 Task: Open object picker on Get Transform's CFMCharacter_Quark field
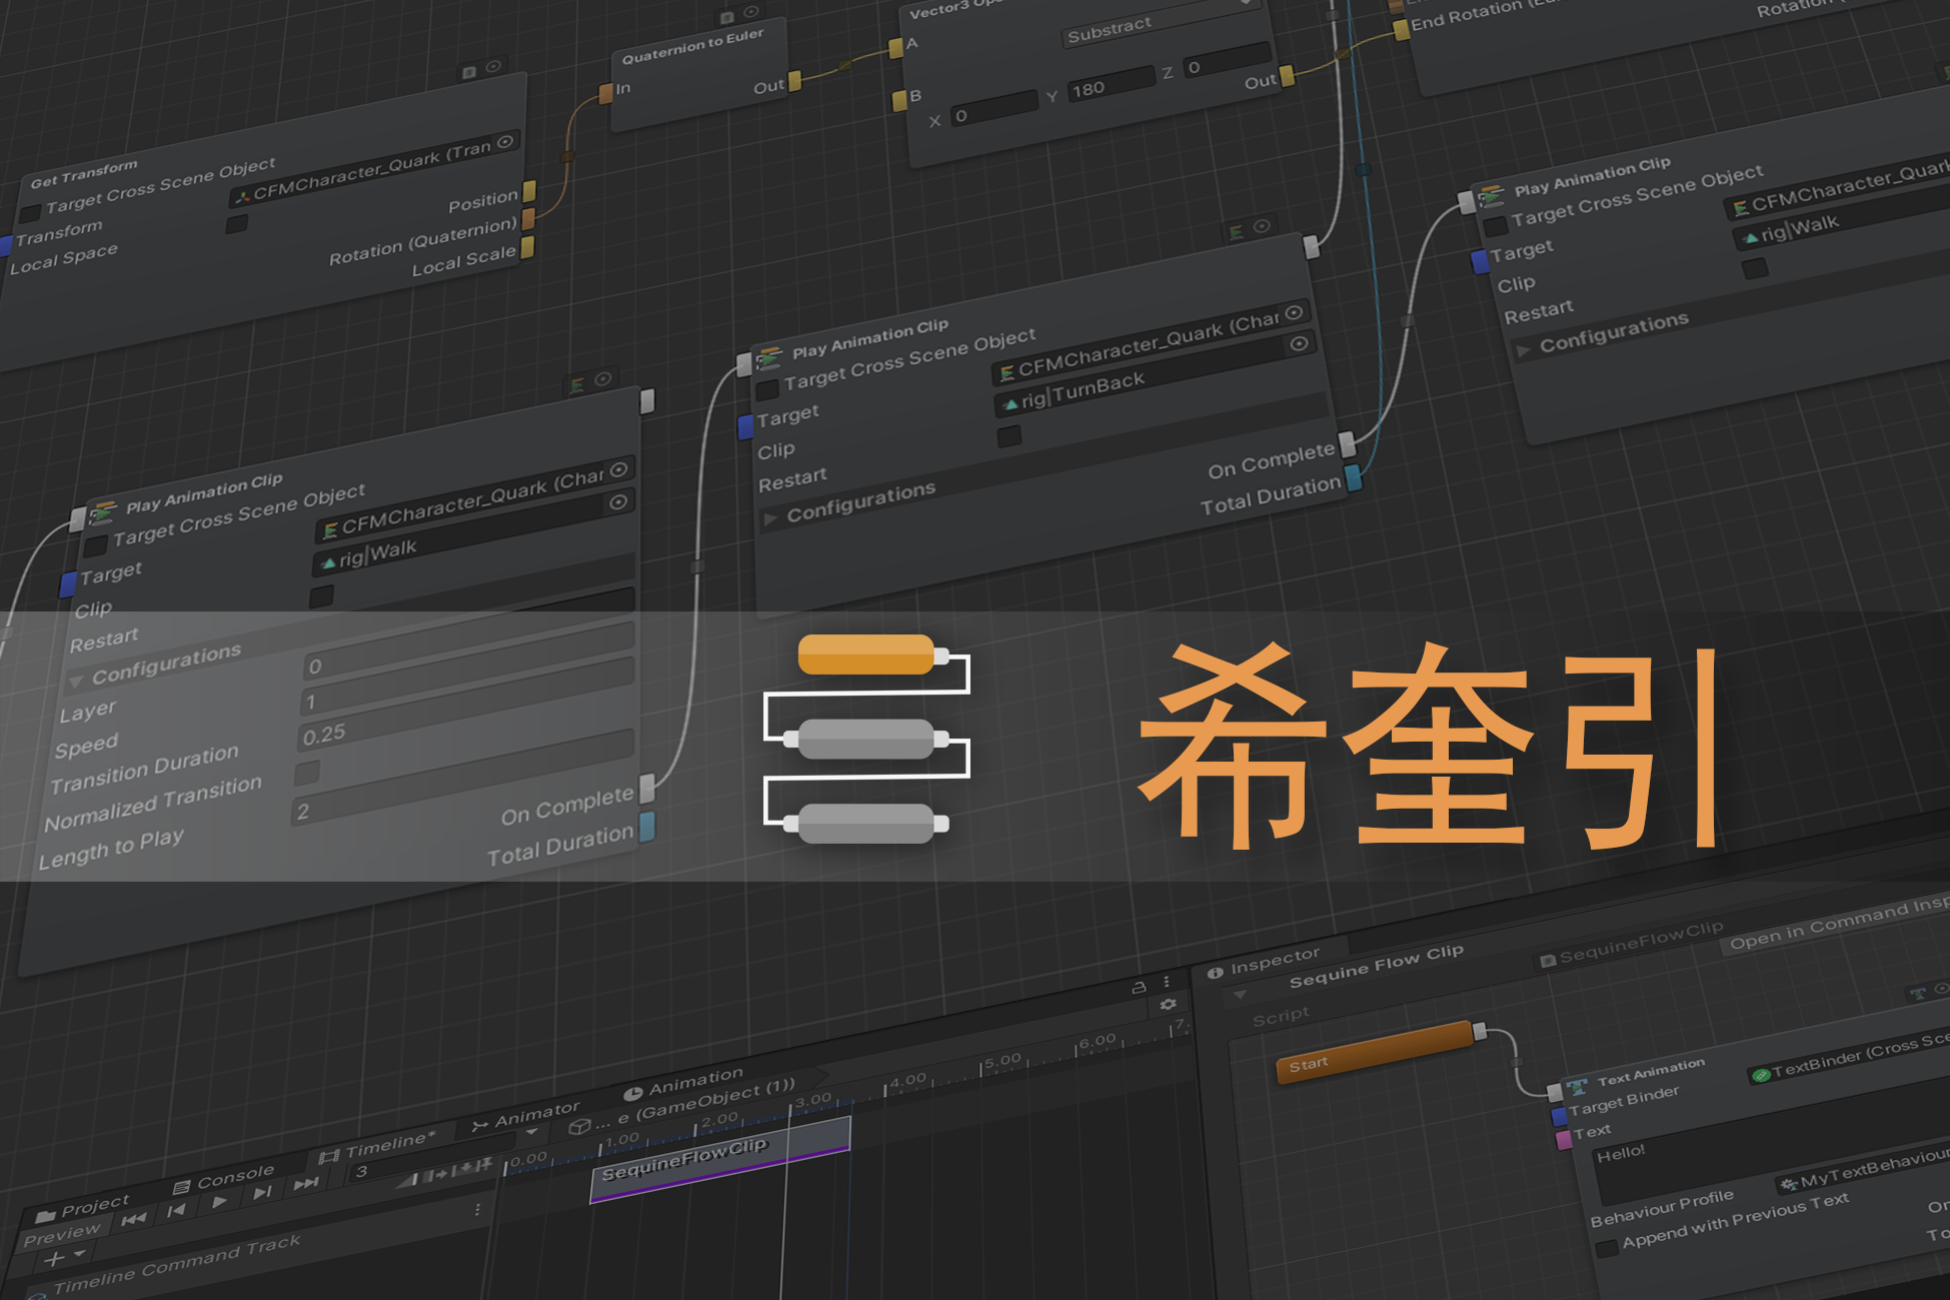[x=505, y=142]
